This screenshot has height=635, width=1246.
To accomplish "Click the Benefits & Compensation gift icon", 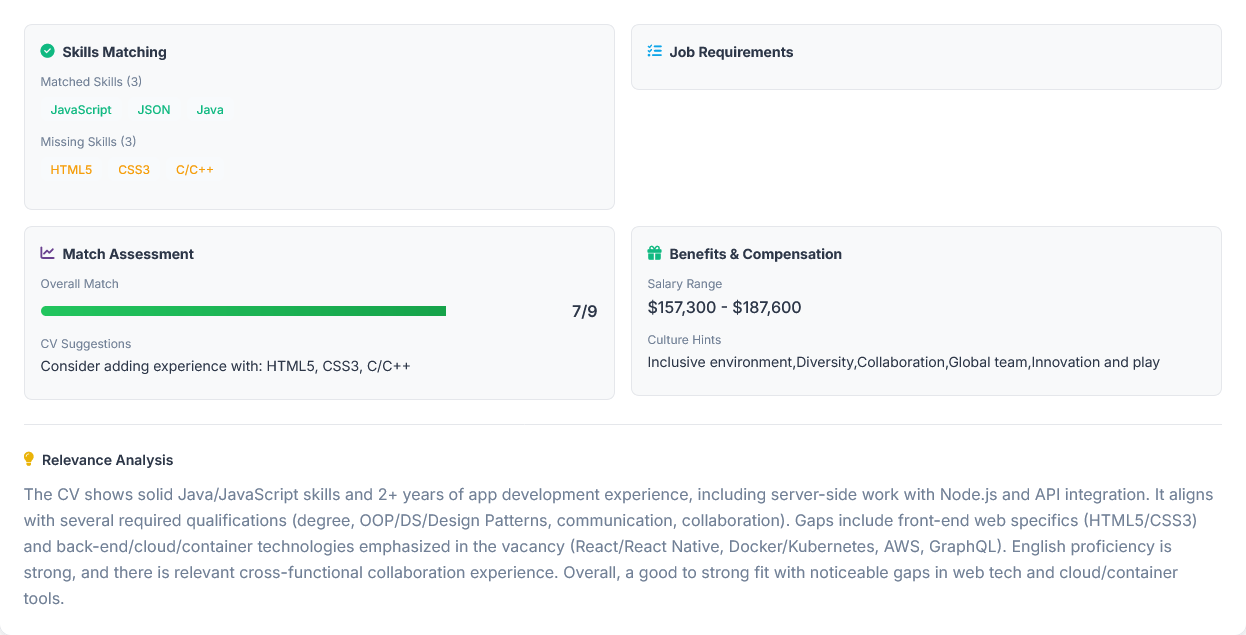I will coord(654,253).
